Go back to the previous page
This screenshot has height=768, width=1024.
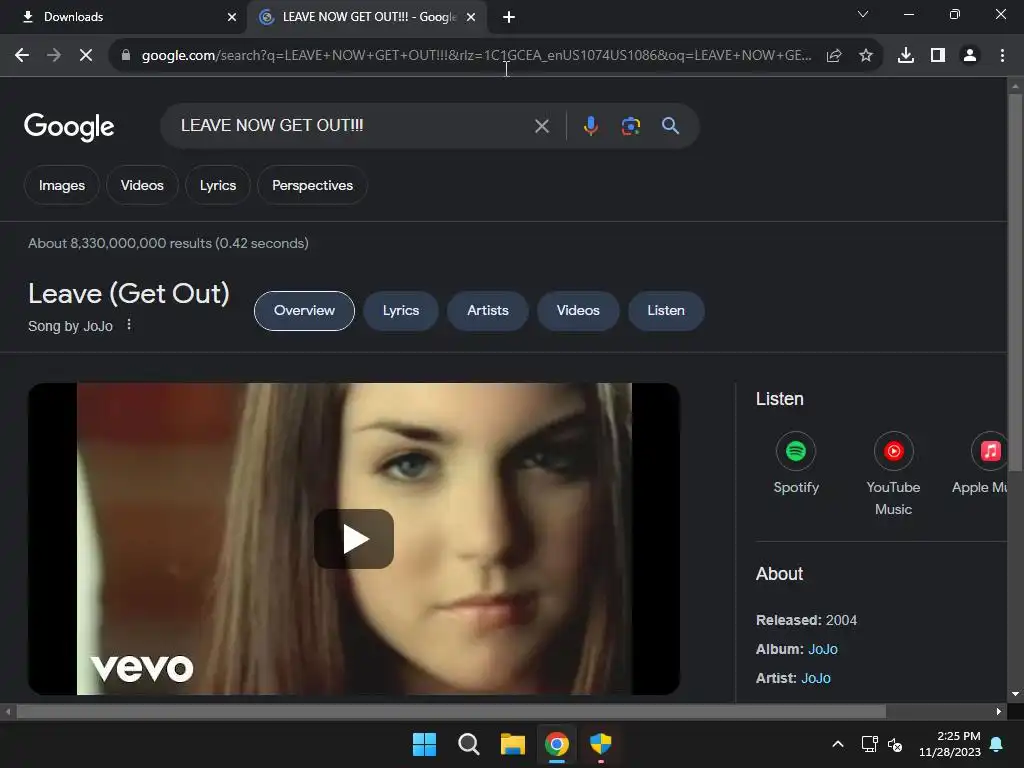[x=22, y=56]
